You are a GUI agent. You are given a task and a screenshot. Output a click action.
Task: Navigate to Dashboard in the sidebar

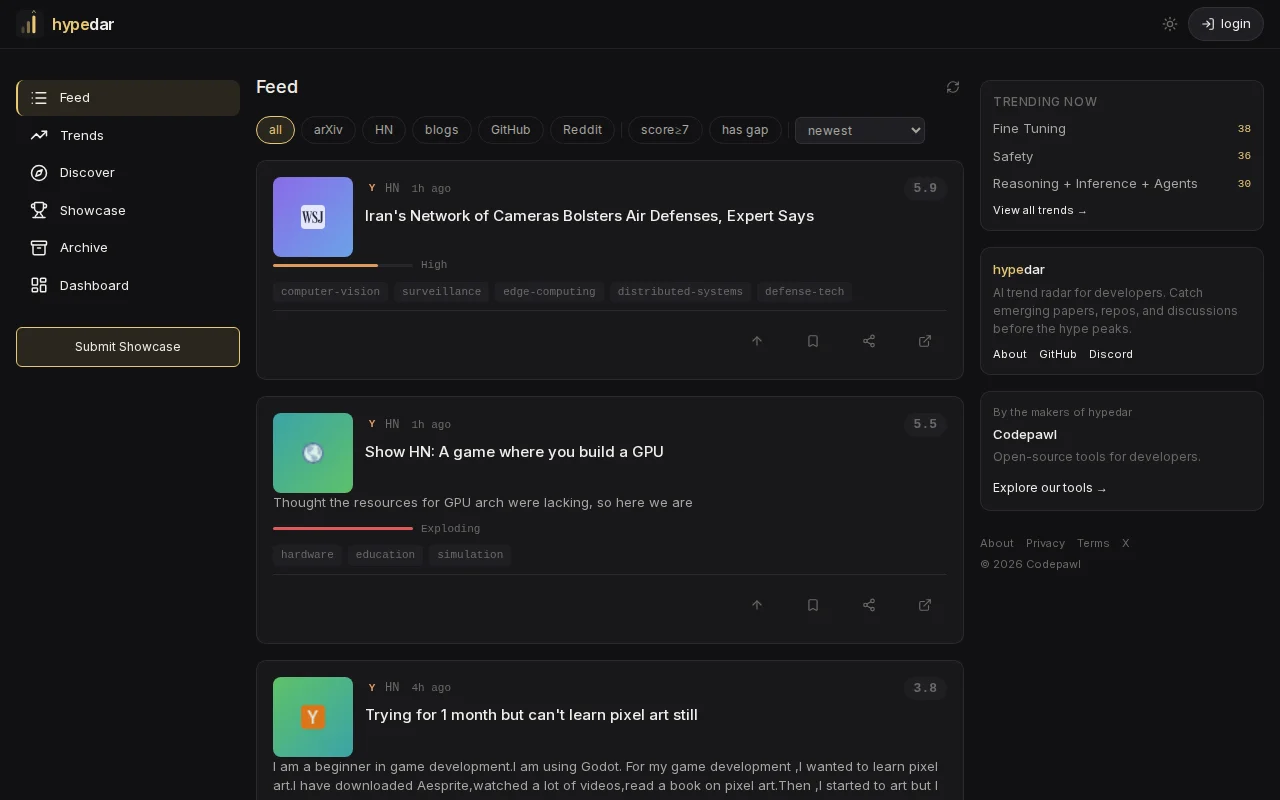coord(128,285)
